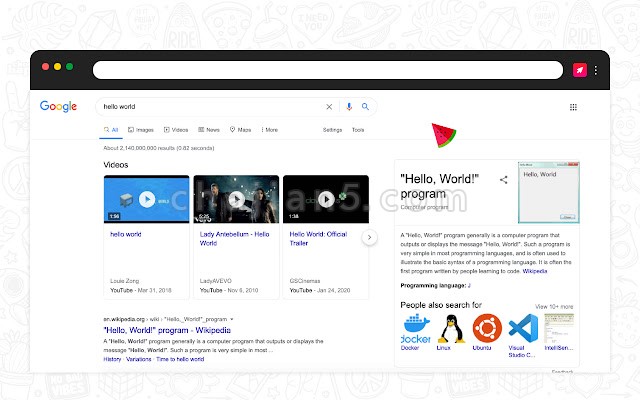Click the pink rocket extension icon

[x=580, y=70]
